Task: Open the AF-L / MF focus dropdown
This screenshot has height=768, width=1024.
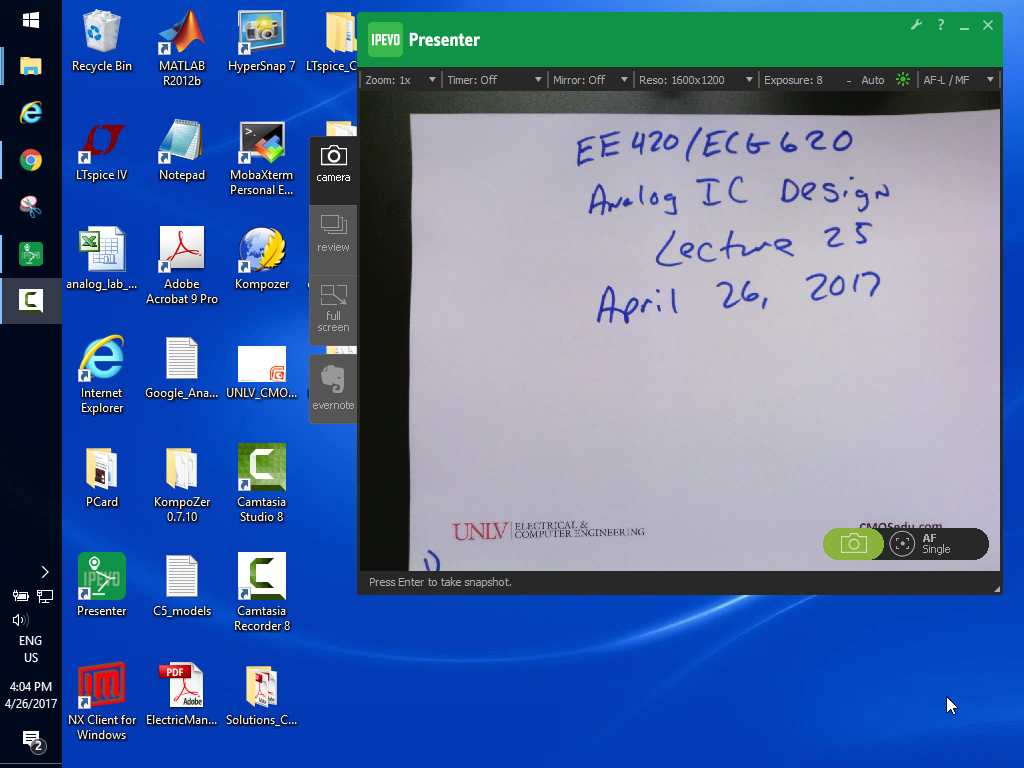Action: [958, 80]
